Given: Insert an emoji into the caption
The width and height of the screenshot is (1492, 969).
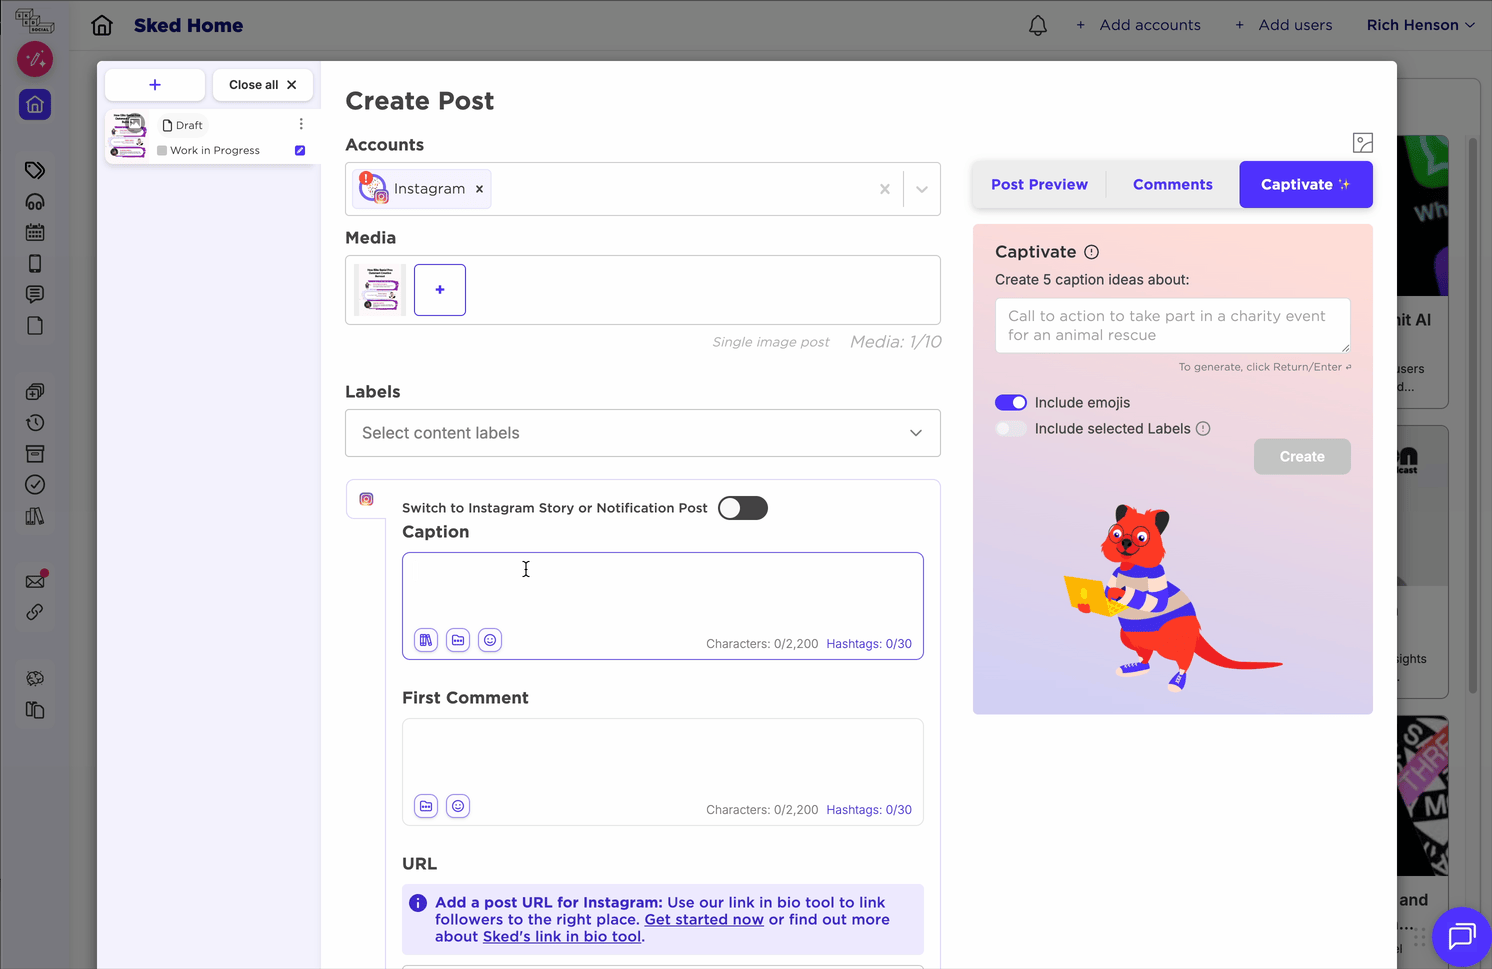Looking at the screenshot, I should (490, 639).
